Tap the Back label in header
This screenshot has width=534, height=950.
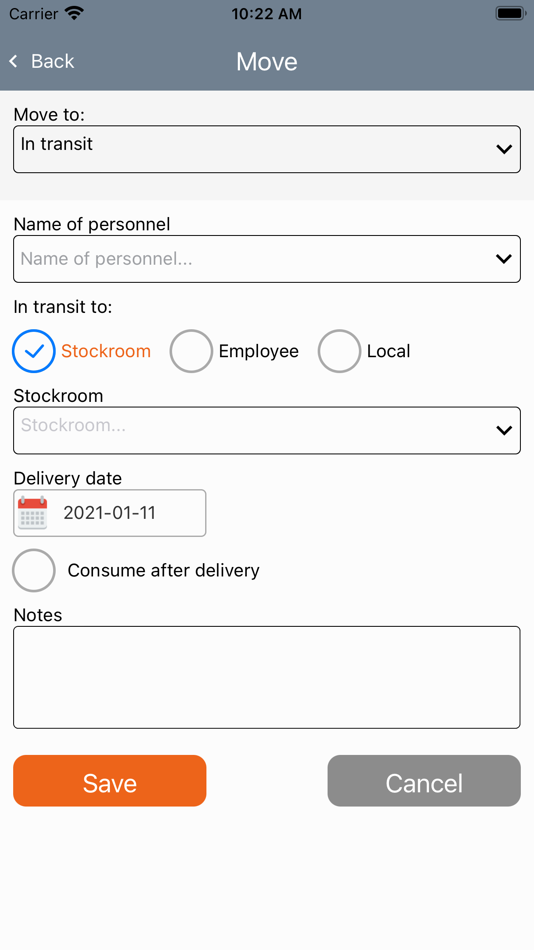[53, 61]
